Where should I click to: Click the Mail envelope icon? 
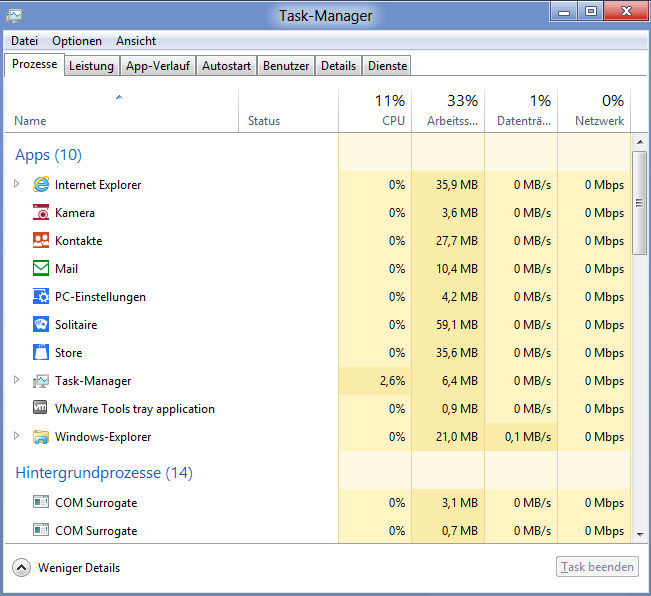(x=41, y=268)
